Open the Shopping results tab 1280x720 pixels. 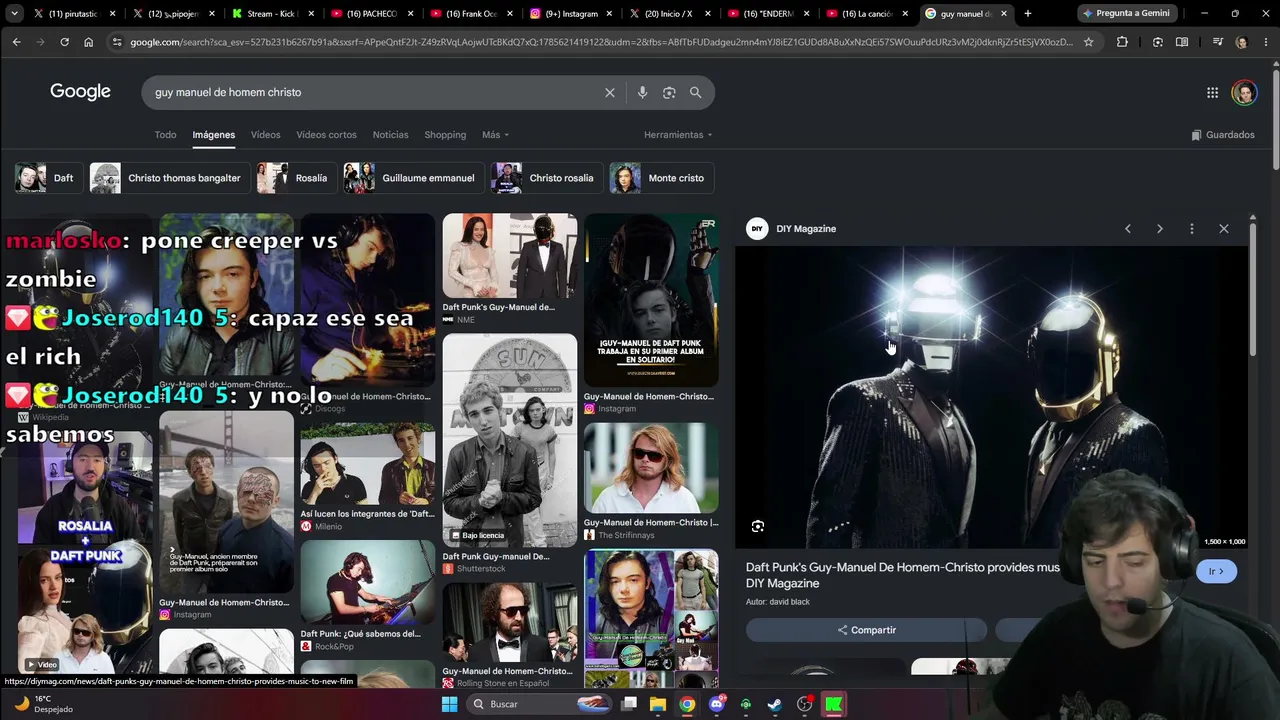click(x=445, y=135)
